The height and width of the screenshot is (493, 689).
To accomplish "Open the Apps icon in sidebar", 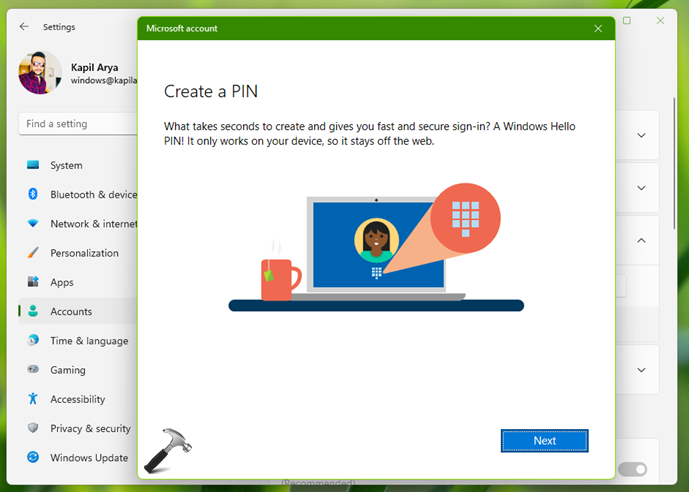I will (x=33, y=282).
